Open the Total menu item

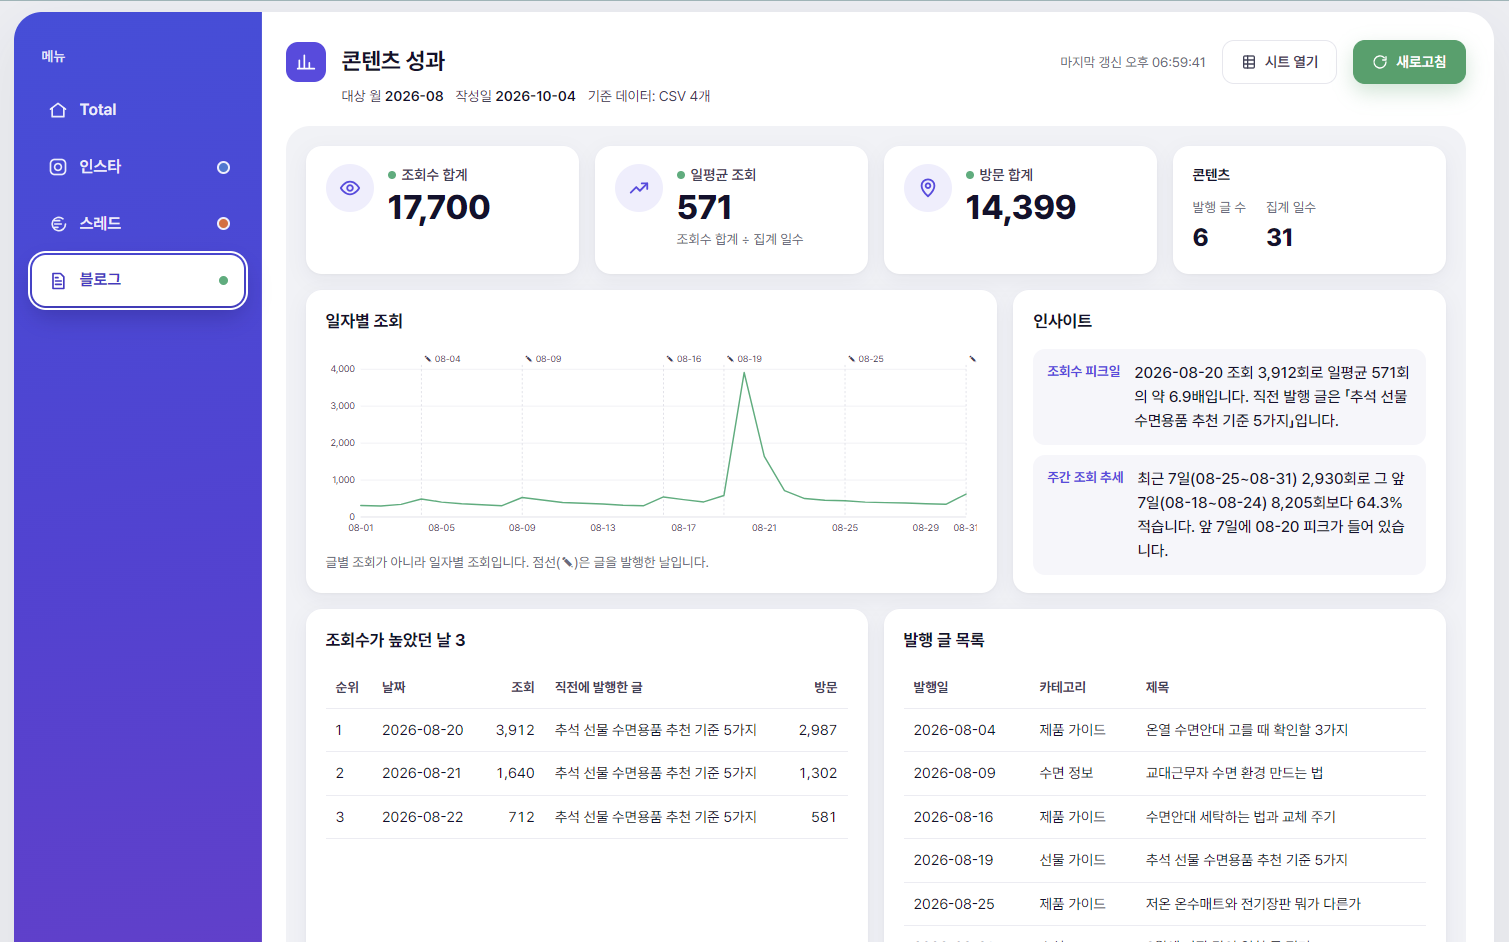(x=138, y=110)
